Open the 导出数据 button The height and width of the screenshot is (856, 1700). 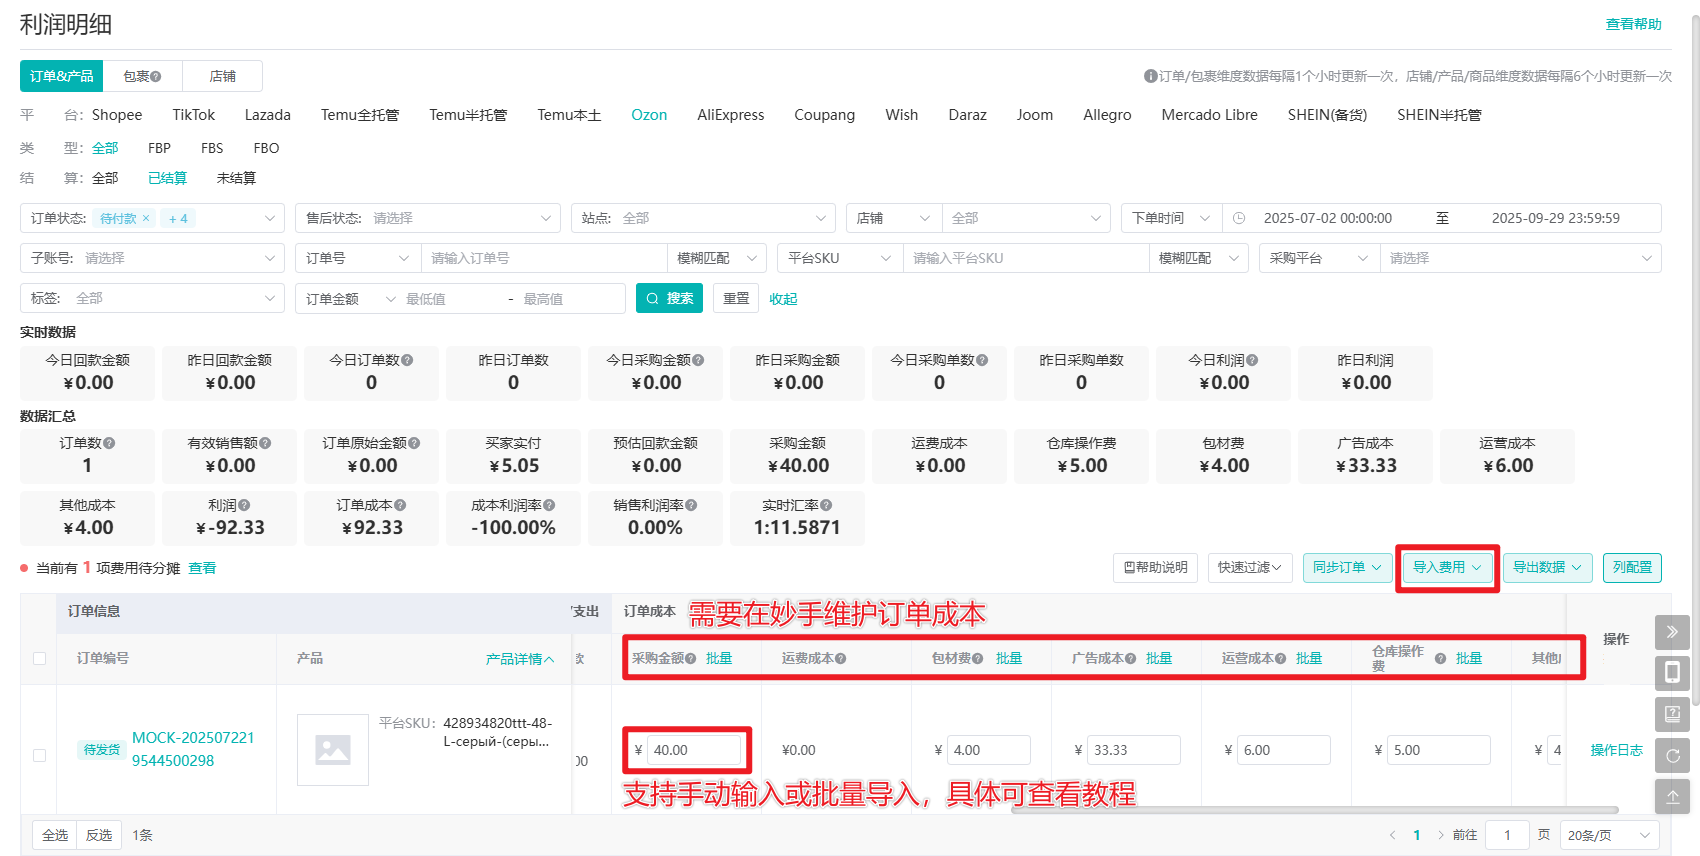(1547, 568)
